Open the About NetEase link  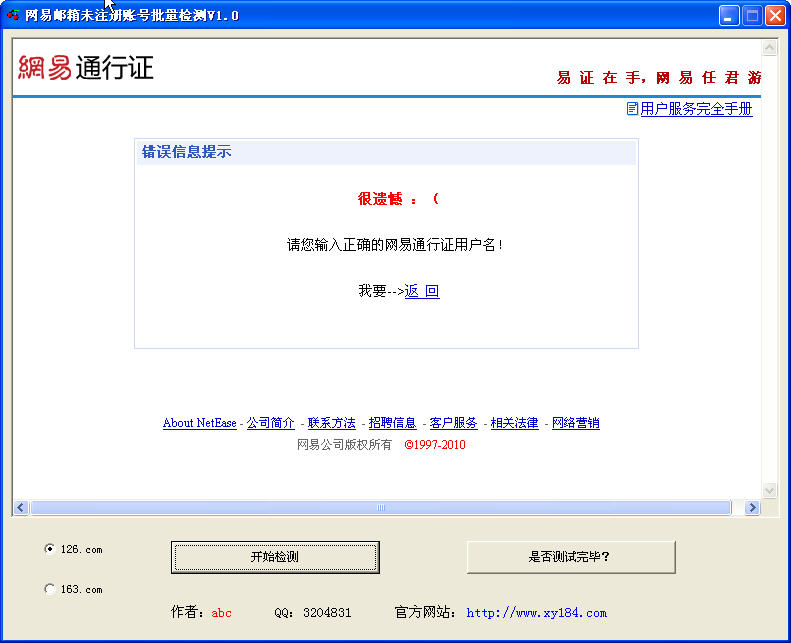(x=199, y=423)
